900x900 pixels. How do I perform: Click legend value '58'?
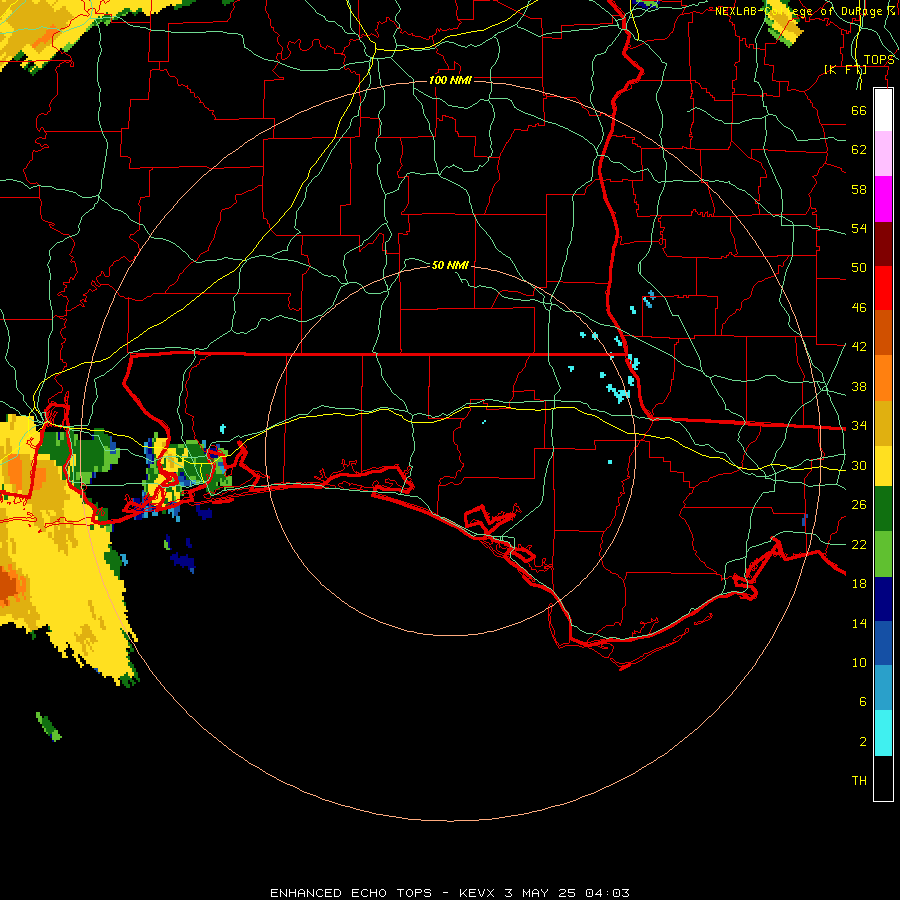pyautogui.click(x=859, y=189)
